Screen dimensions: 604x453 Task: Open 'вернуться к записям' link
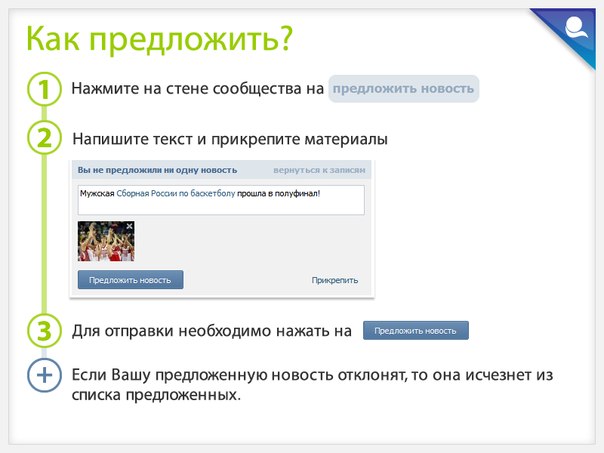pyautogui.click(x=319, y=170)
